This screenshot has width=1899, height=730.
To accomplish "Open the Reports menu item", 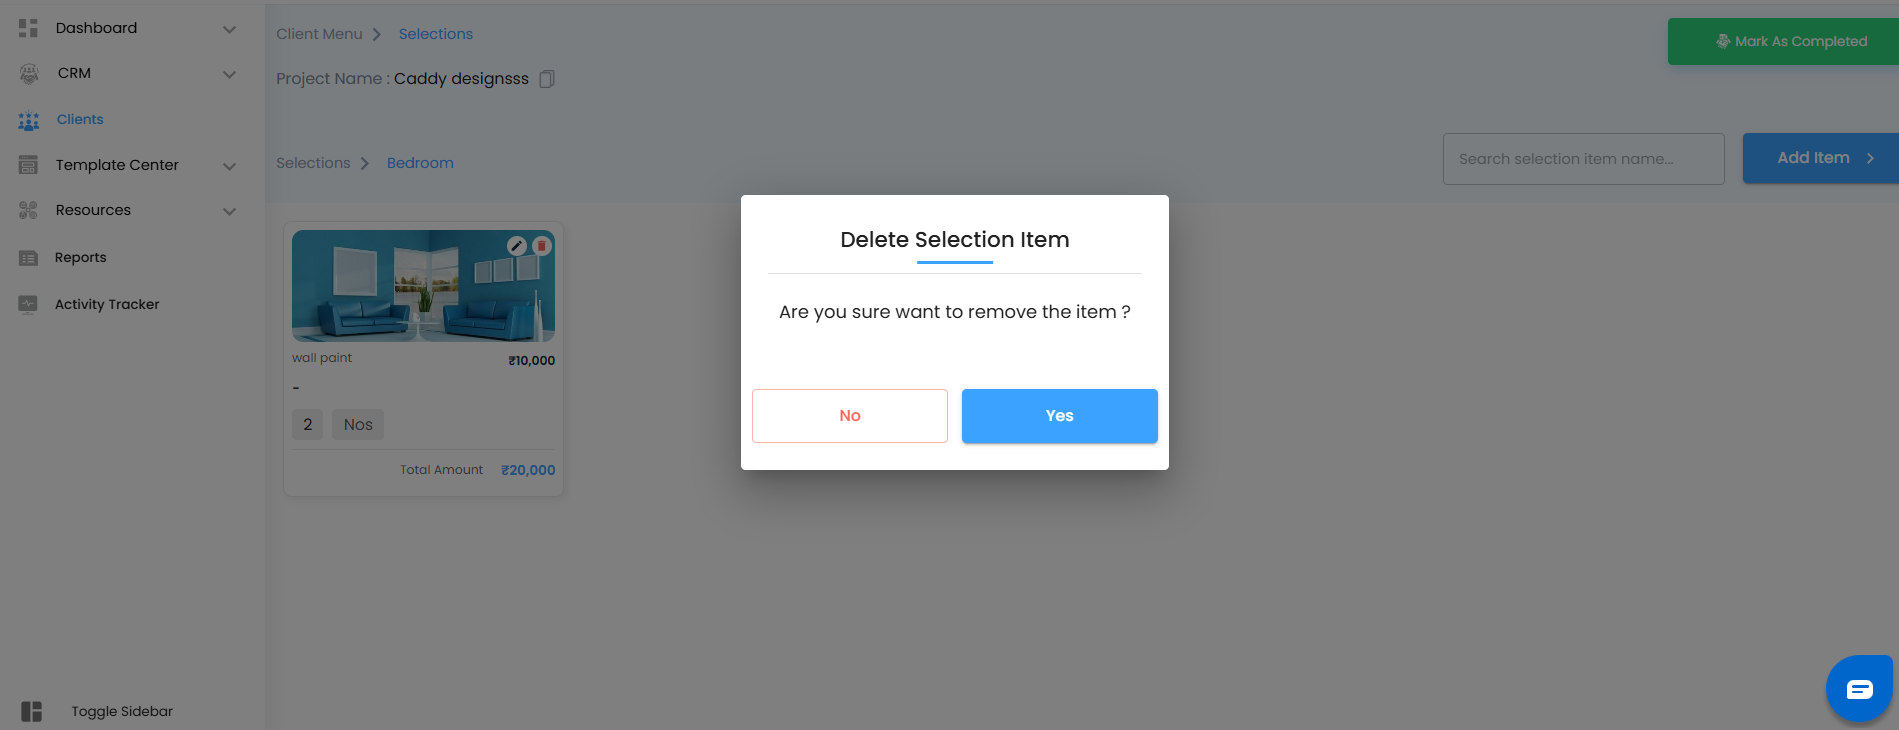I will click(x=80, y=258).
